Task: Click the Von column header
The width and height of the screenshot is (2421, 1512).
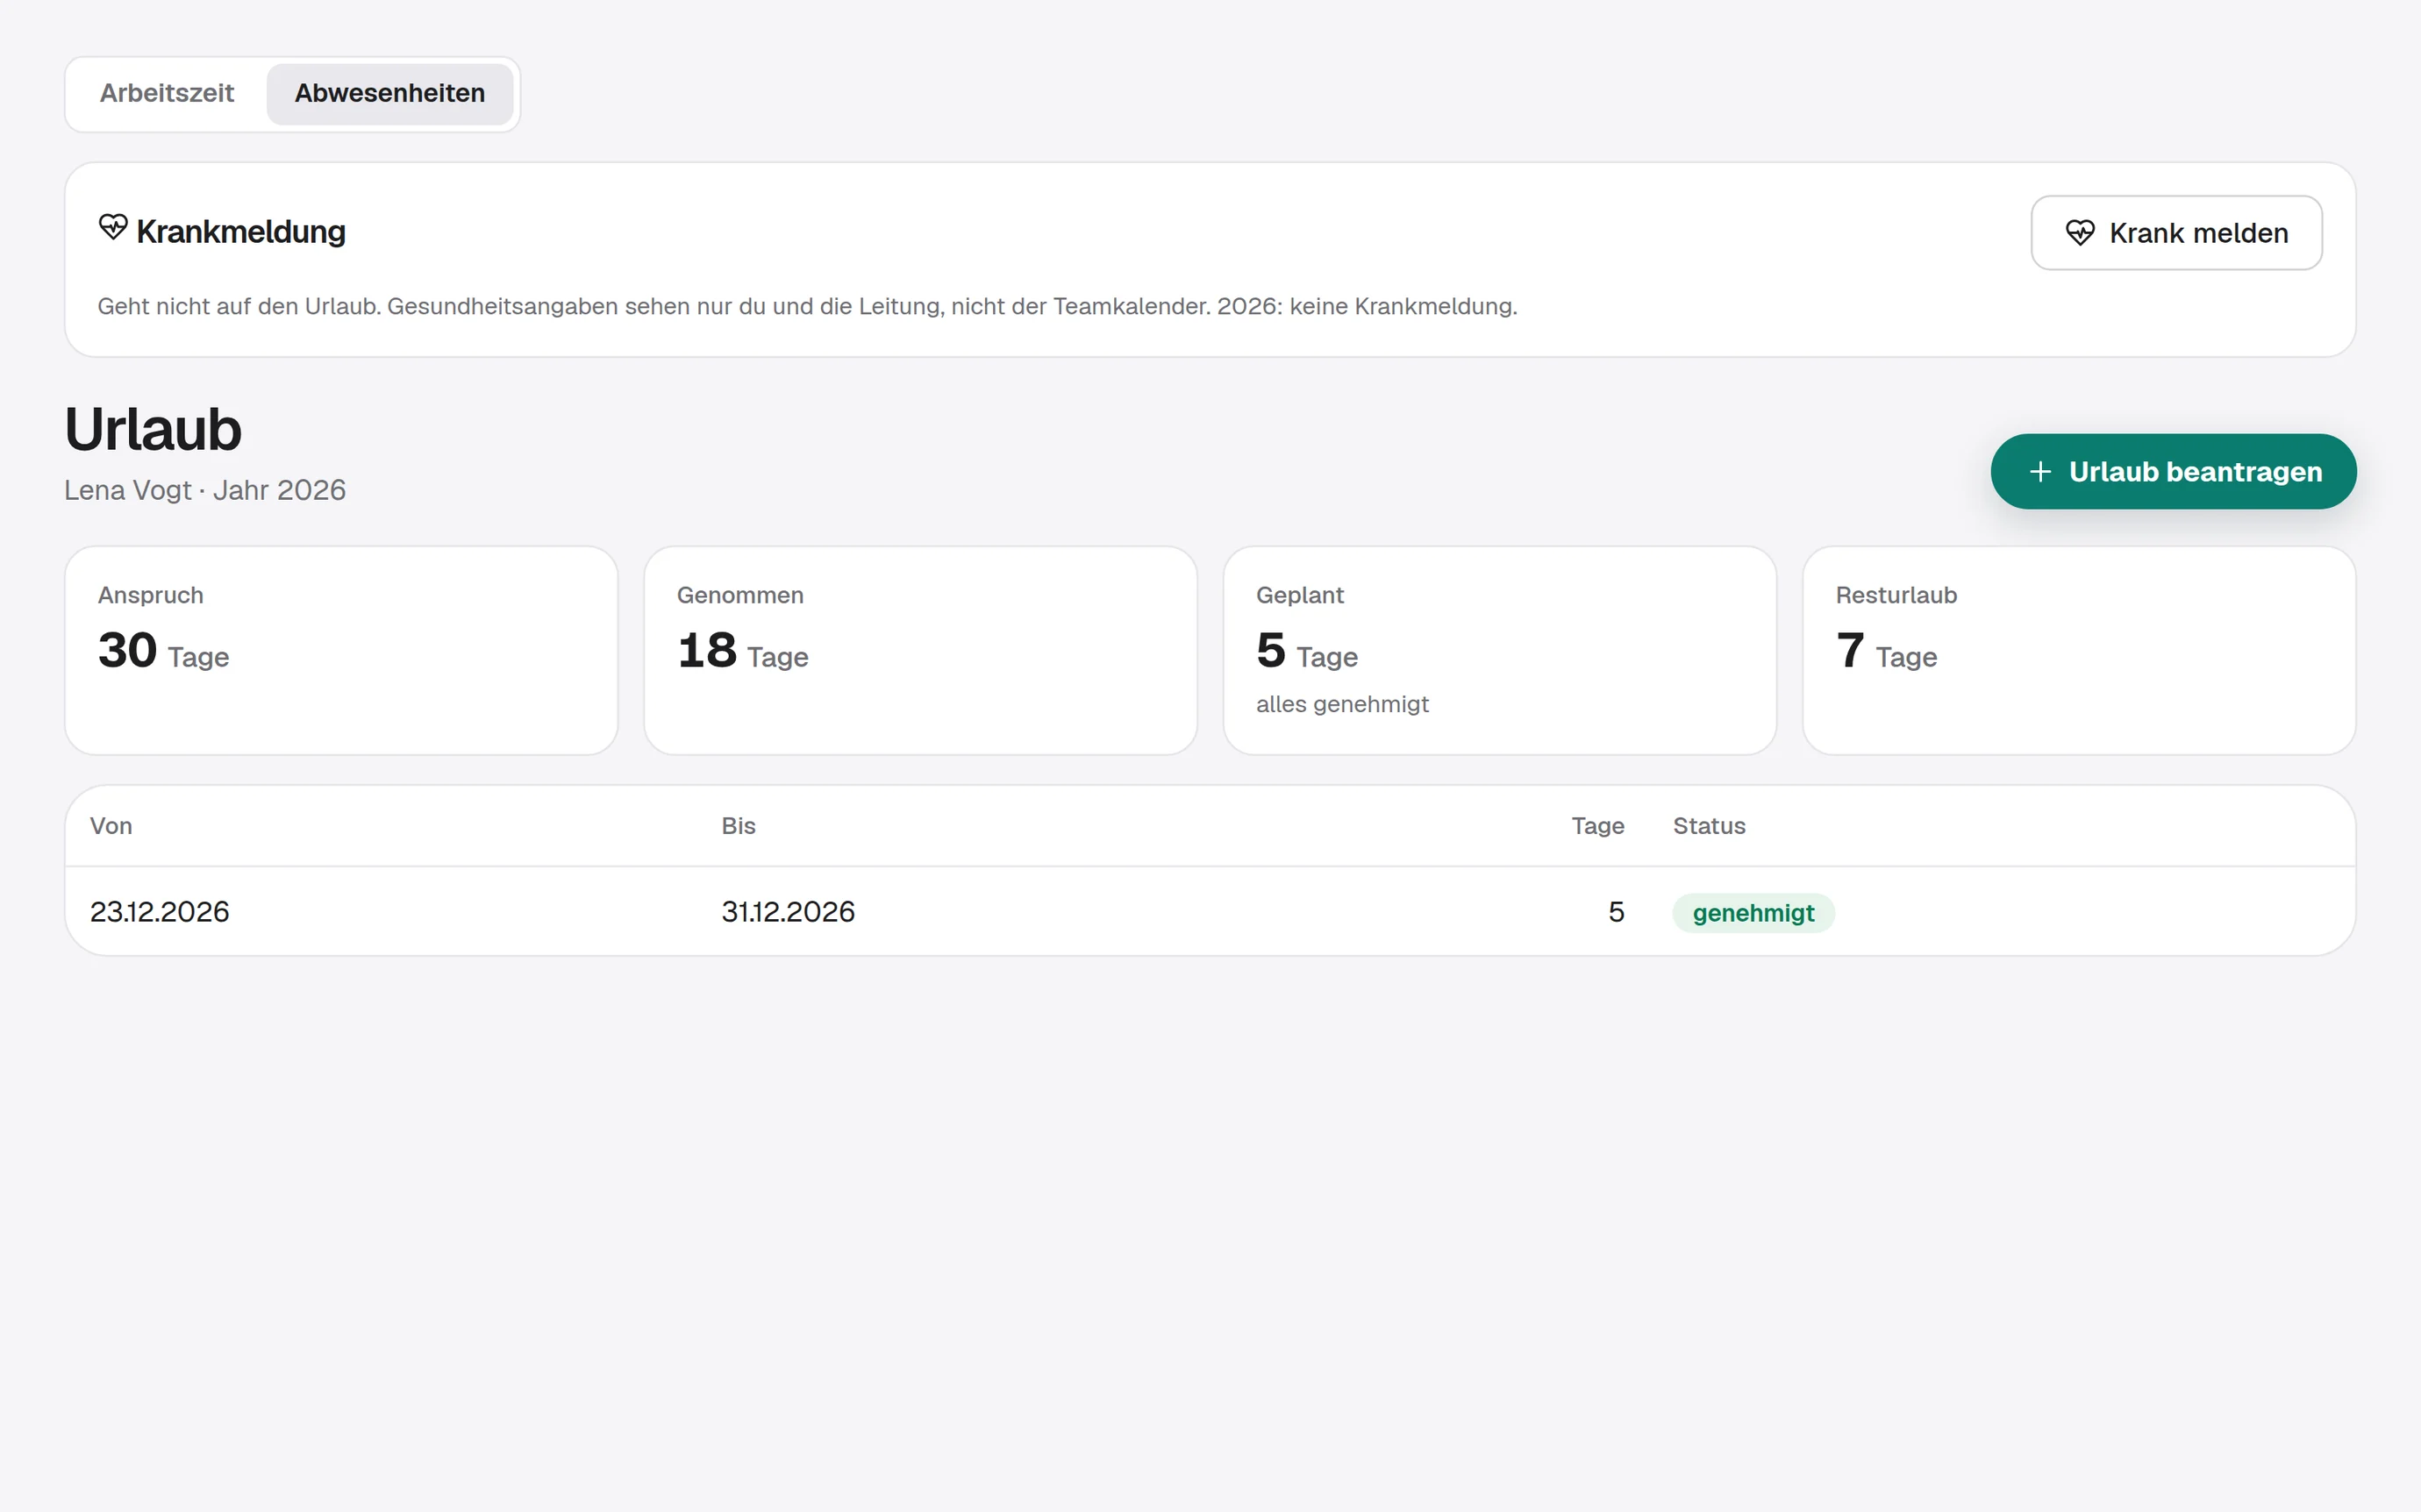Action: pos(111,826)
